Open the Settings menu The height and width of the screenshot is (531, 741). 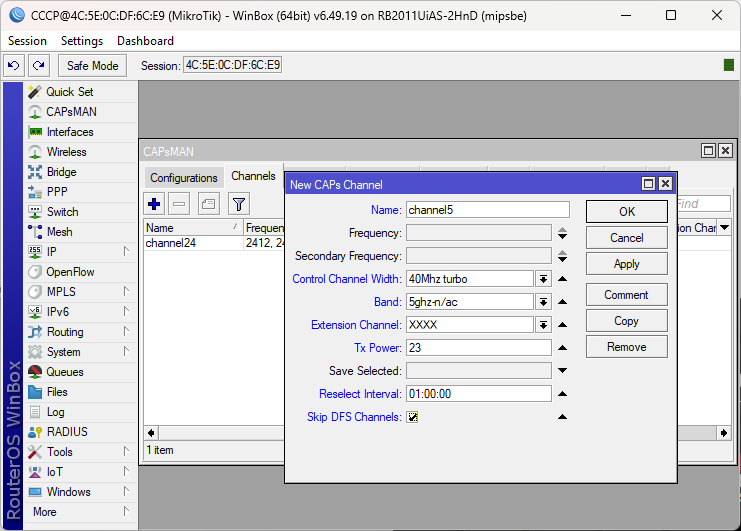click(x=82, y=41)
